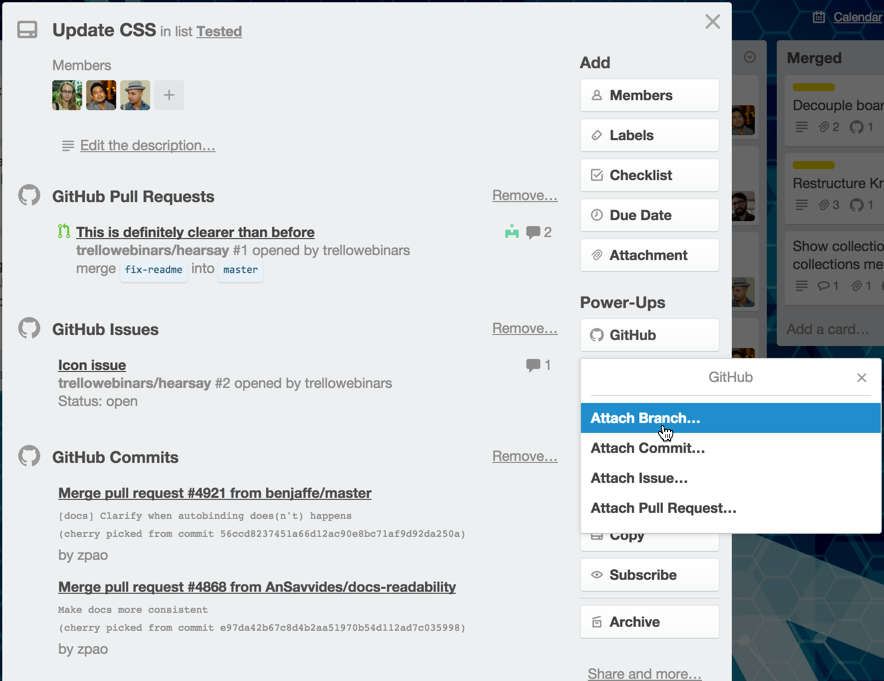This screenshot has width=884, height=681.
Task: Close the GitHub popup with its X
Action: (x=861, y=378)
